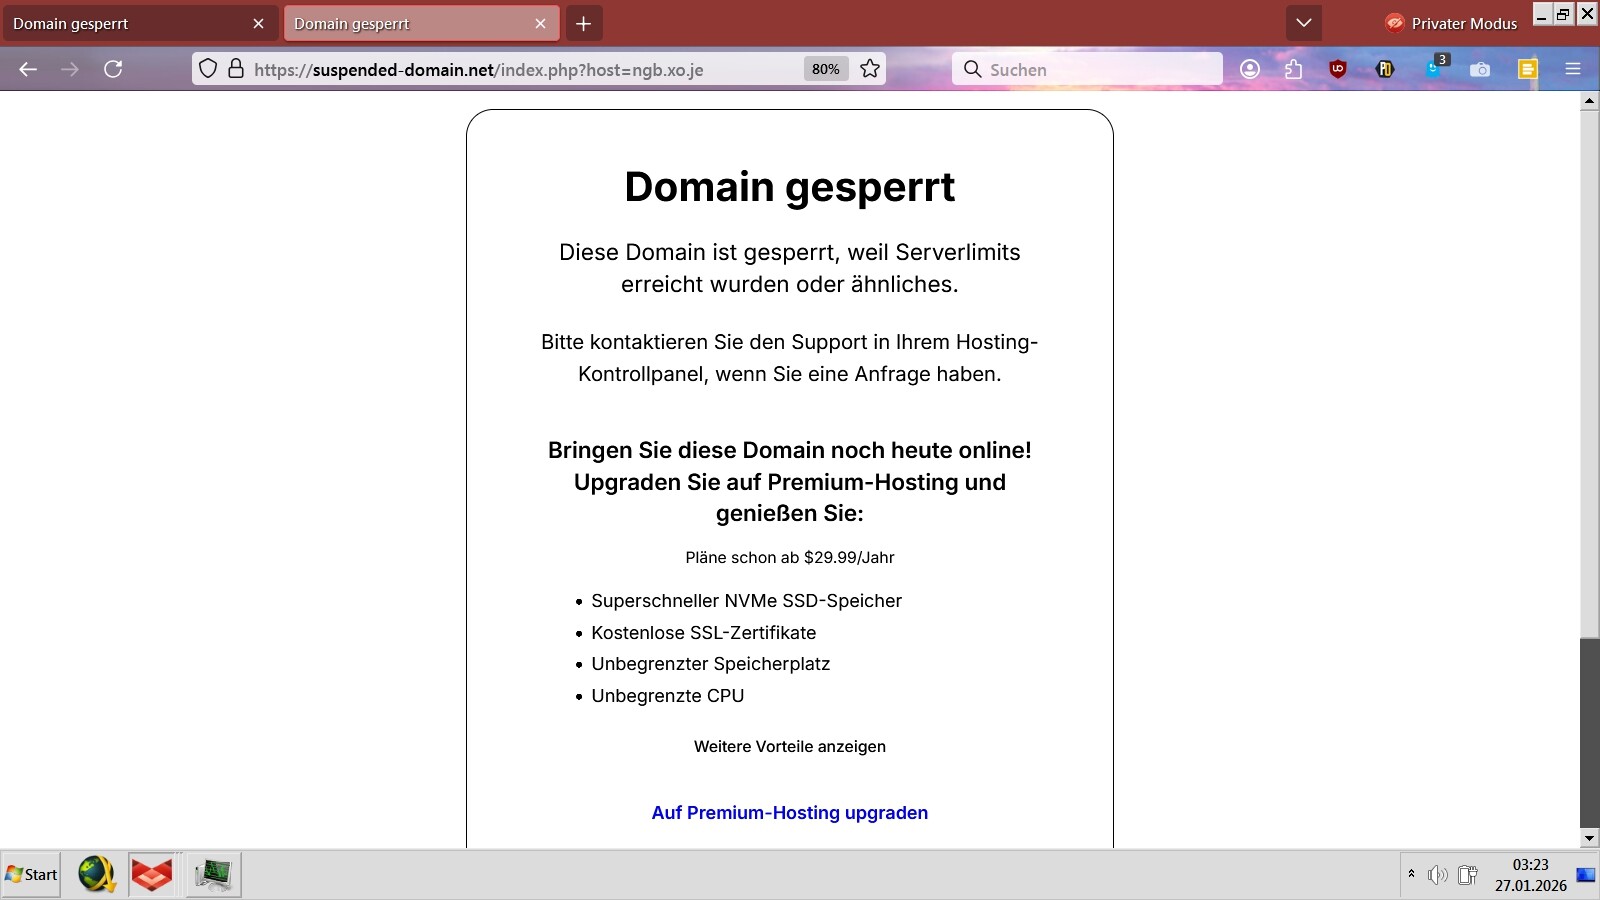
Task: Open the Firefox hamburger application menu
Action: pos(1572,69)
